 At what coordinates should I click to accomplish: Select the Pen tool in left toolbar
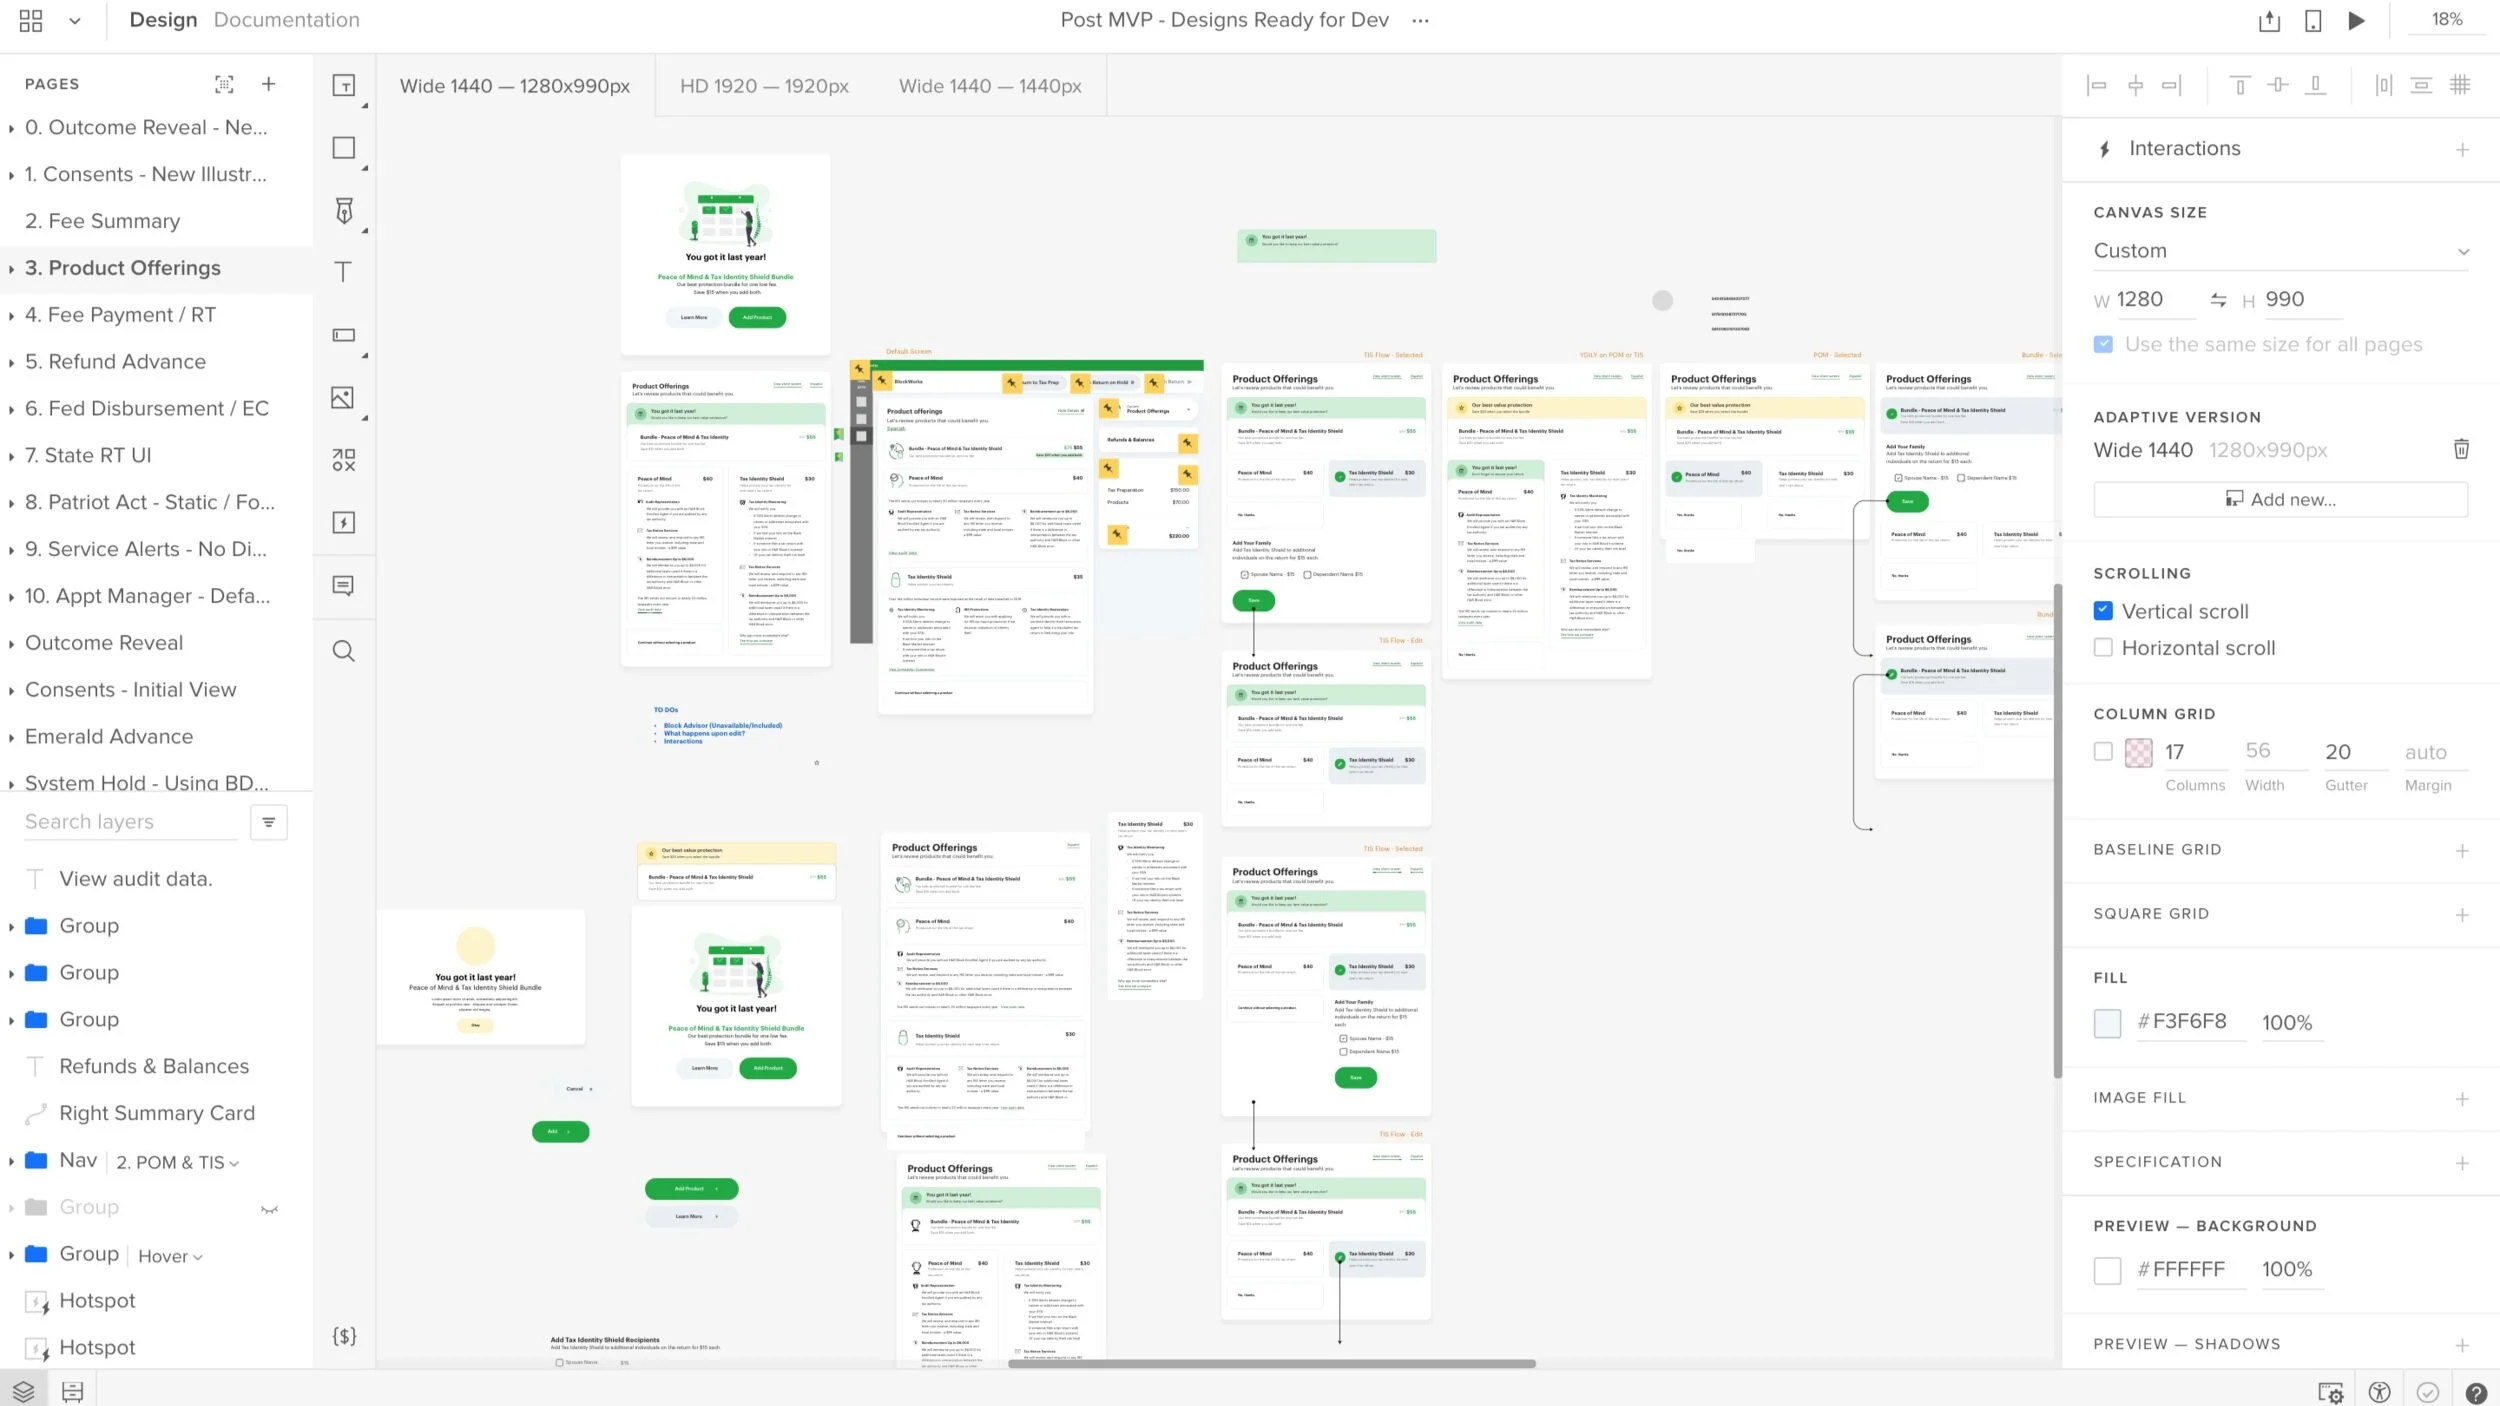pos(344,210)
